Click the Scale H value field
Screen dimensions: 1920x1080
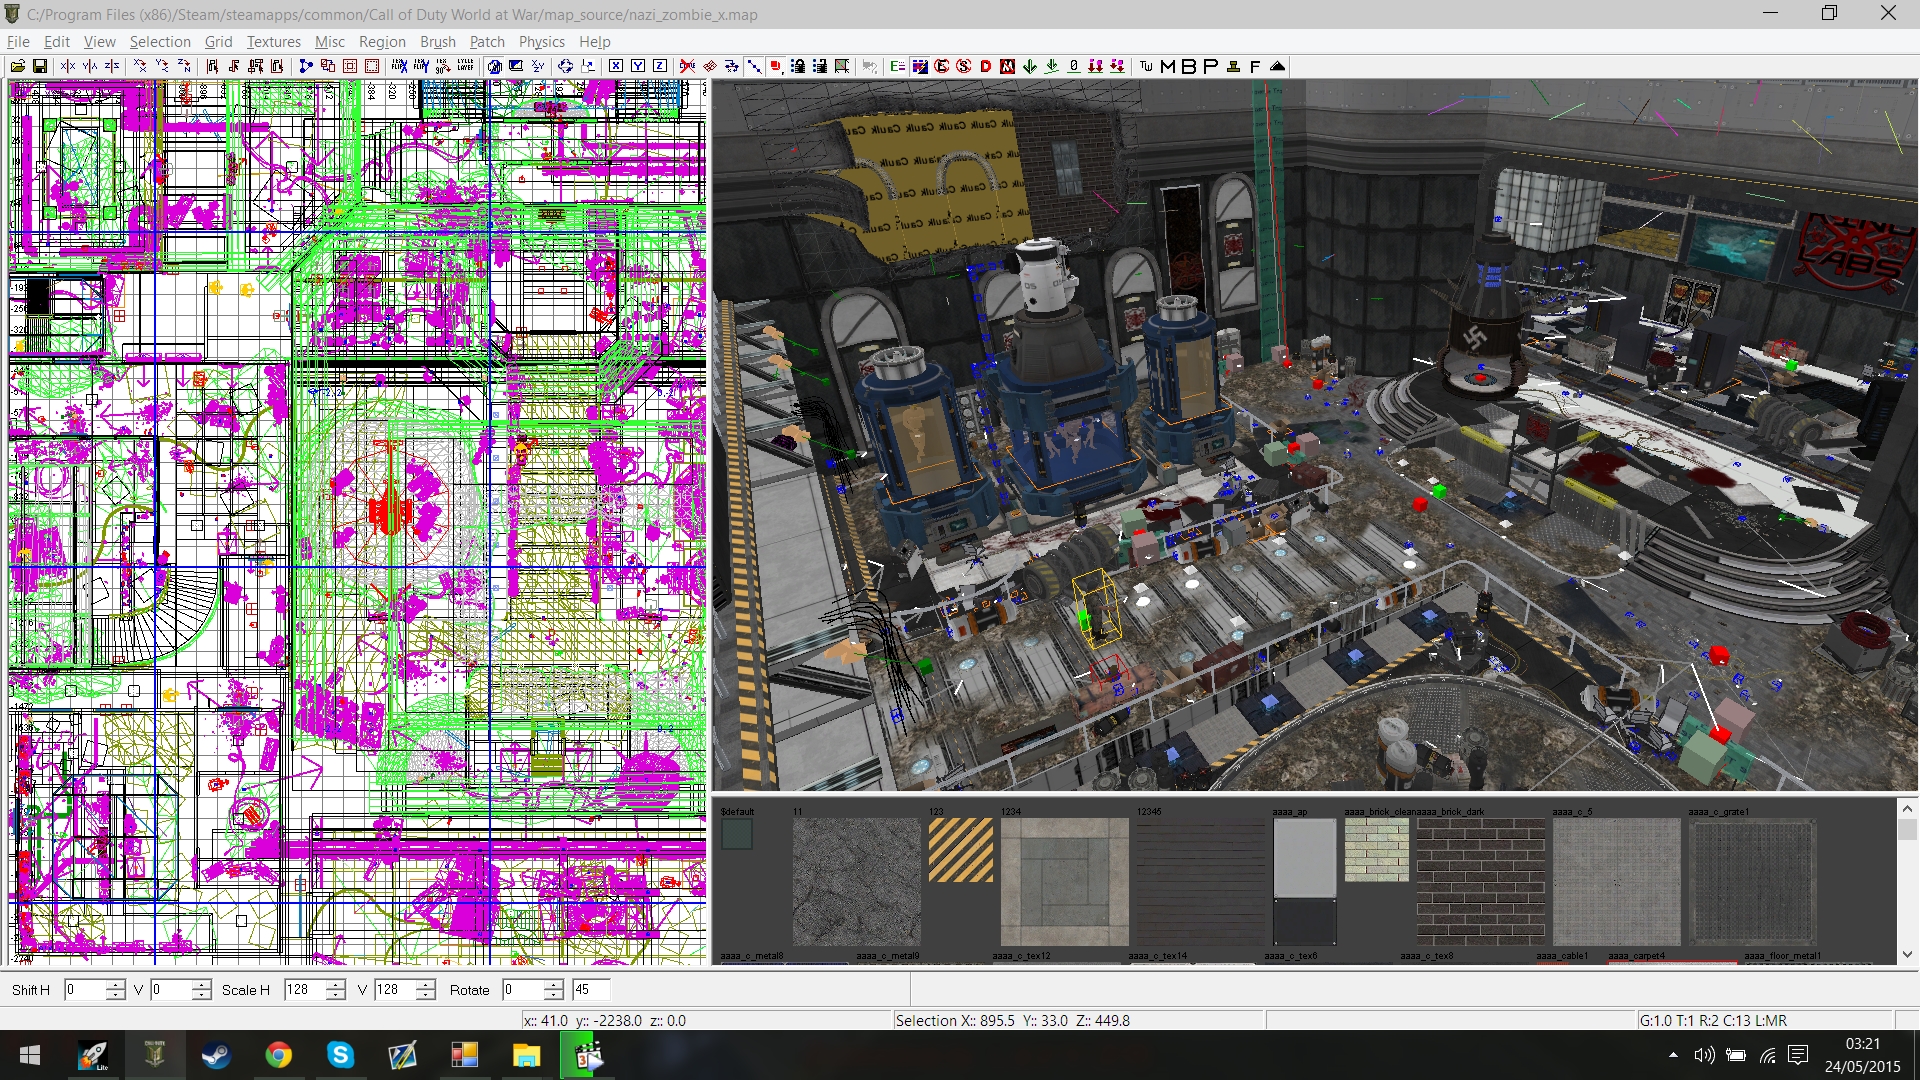click(x=305, y=990)
